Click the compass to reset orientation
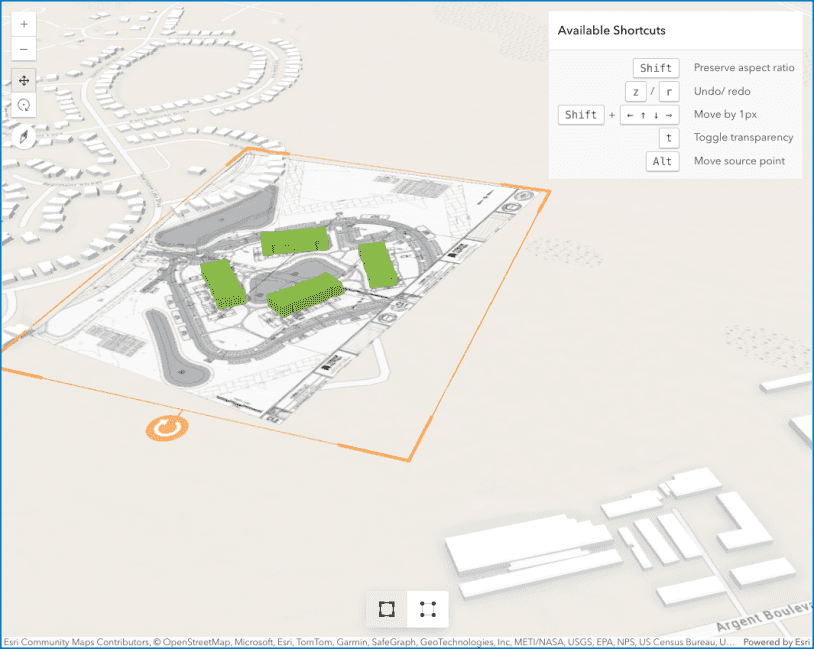 point(24,137)
